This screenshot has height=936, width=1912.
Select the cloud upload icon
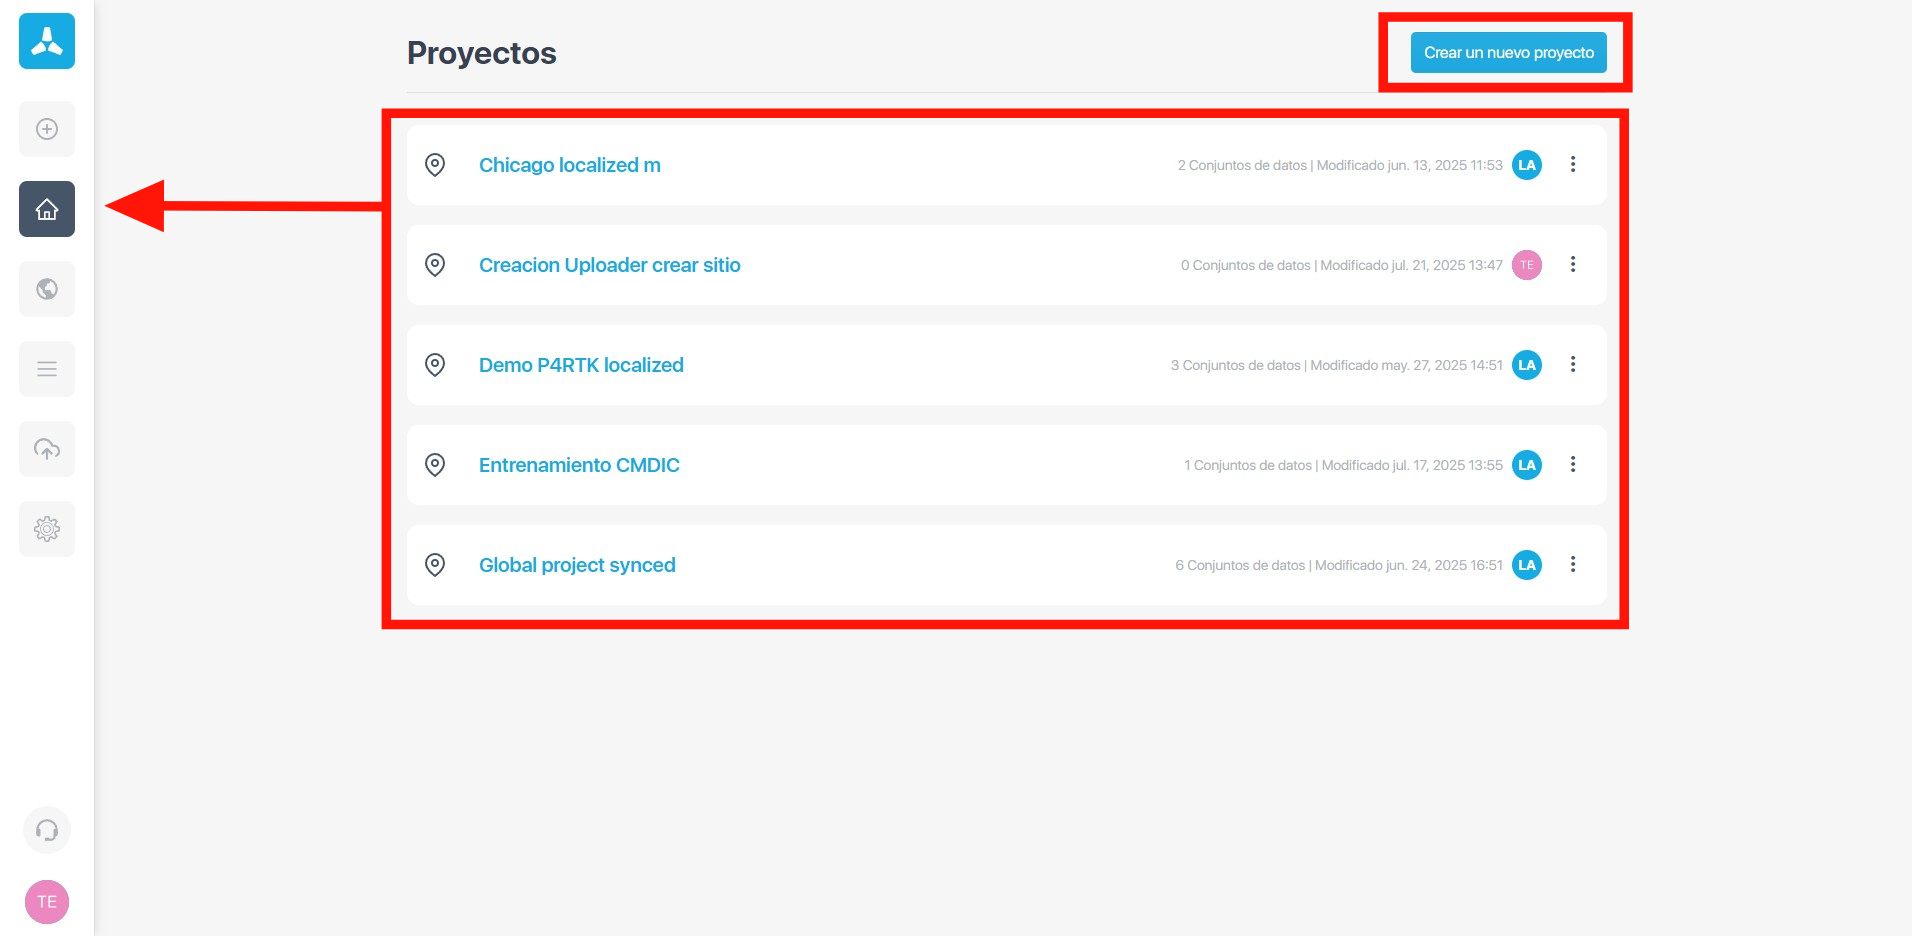[46, 449]
